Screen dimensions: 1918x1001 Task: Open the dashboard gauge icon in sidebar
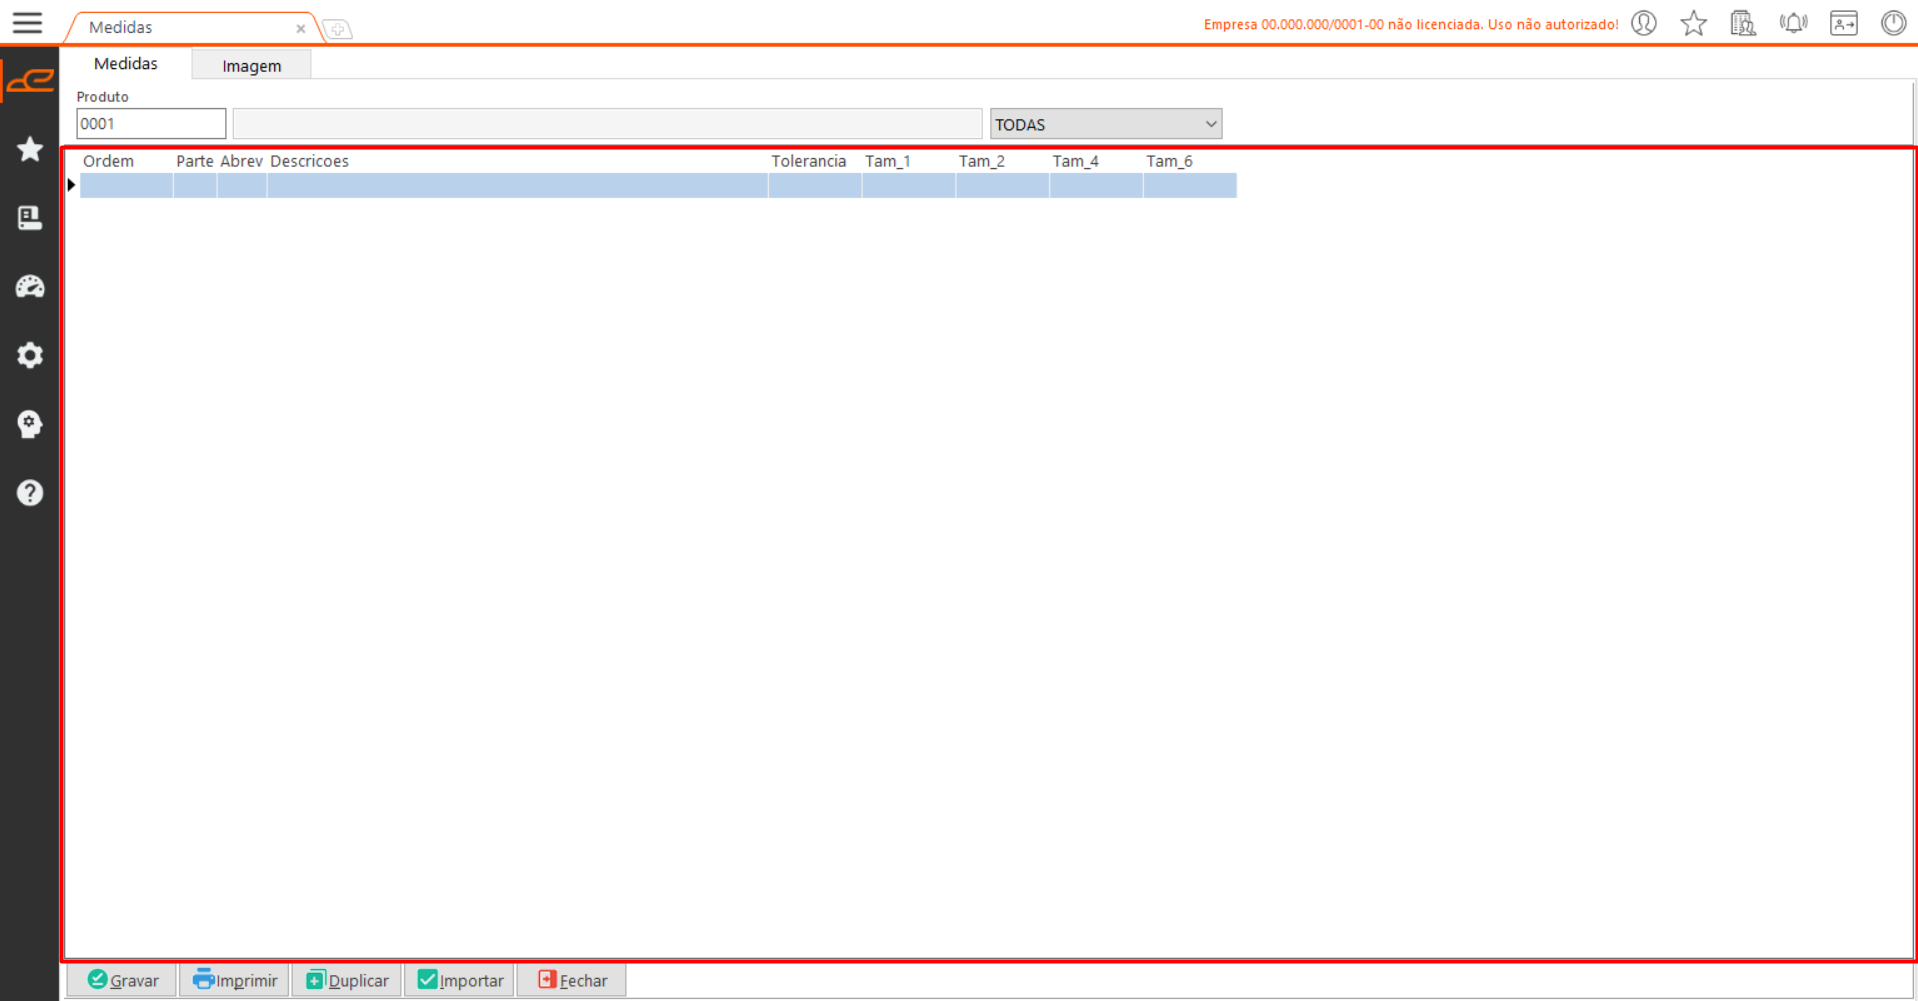coord(30,287)
